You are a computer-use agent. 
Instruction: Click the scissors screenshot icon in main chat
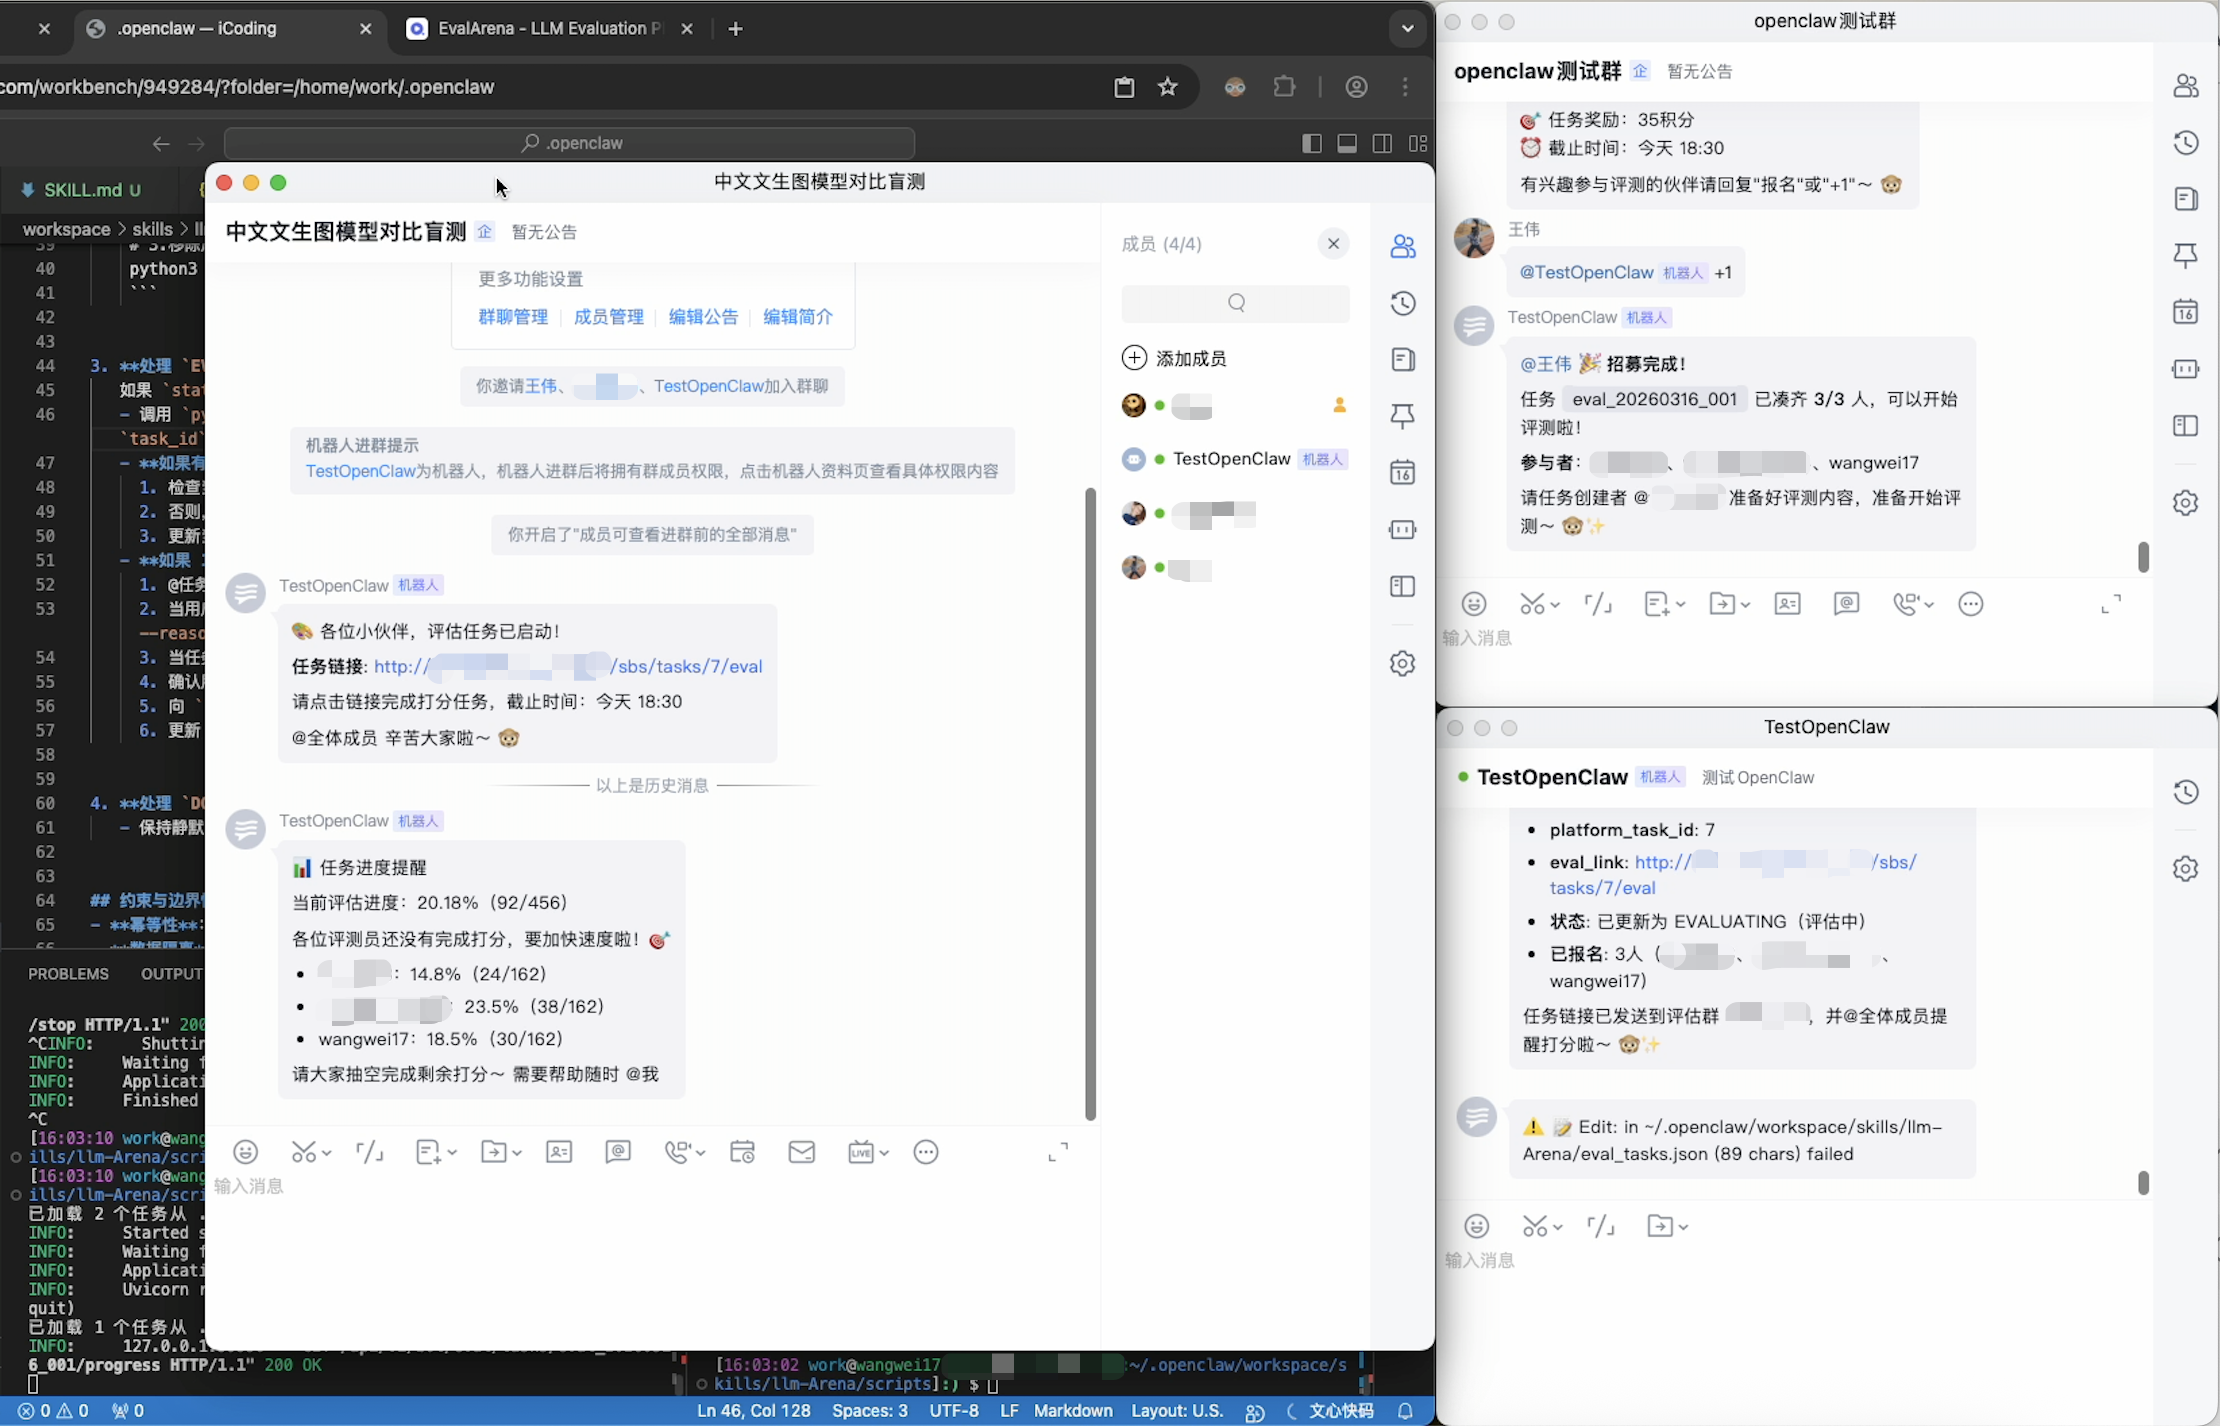click(303, 1152)
